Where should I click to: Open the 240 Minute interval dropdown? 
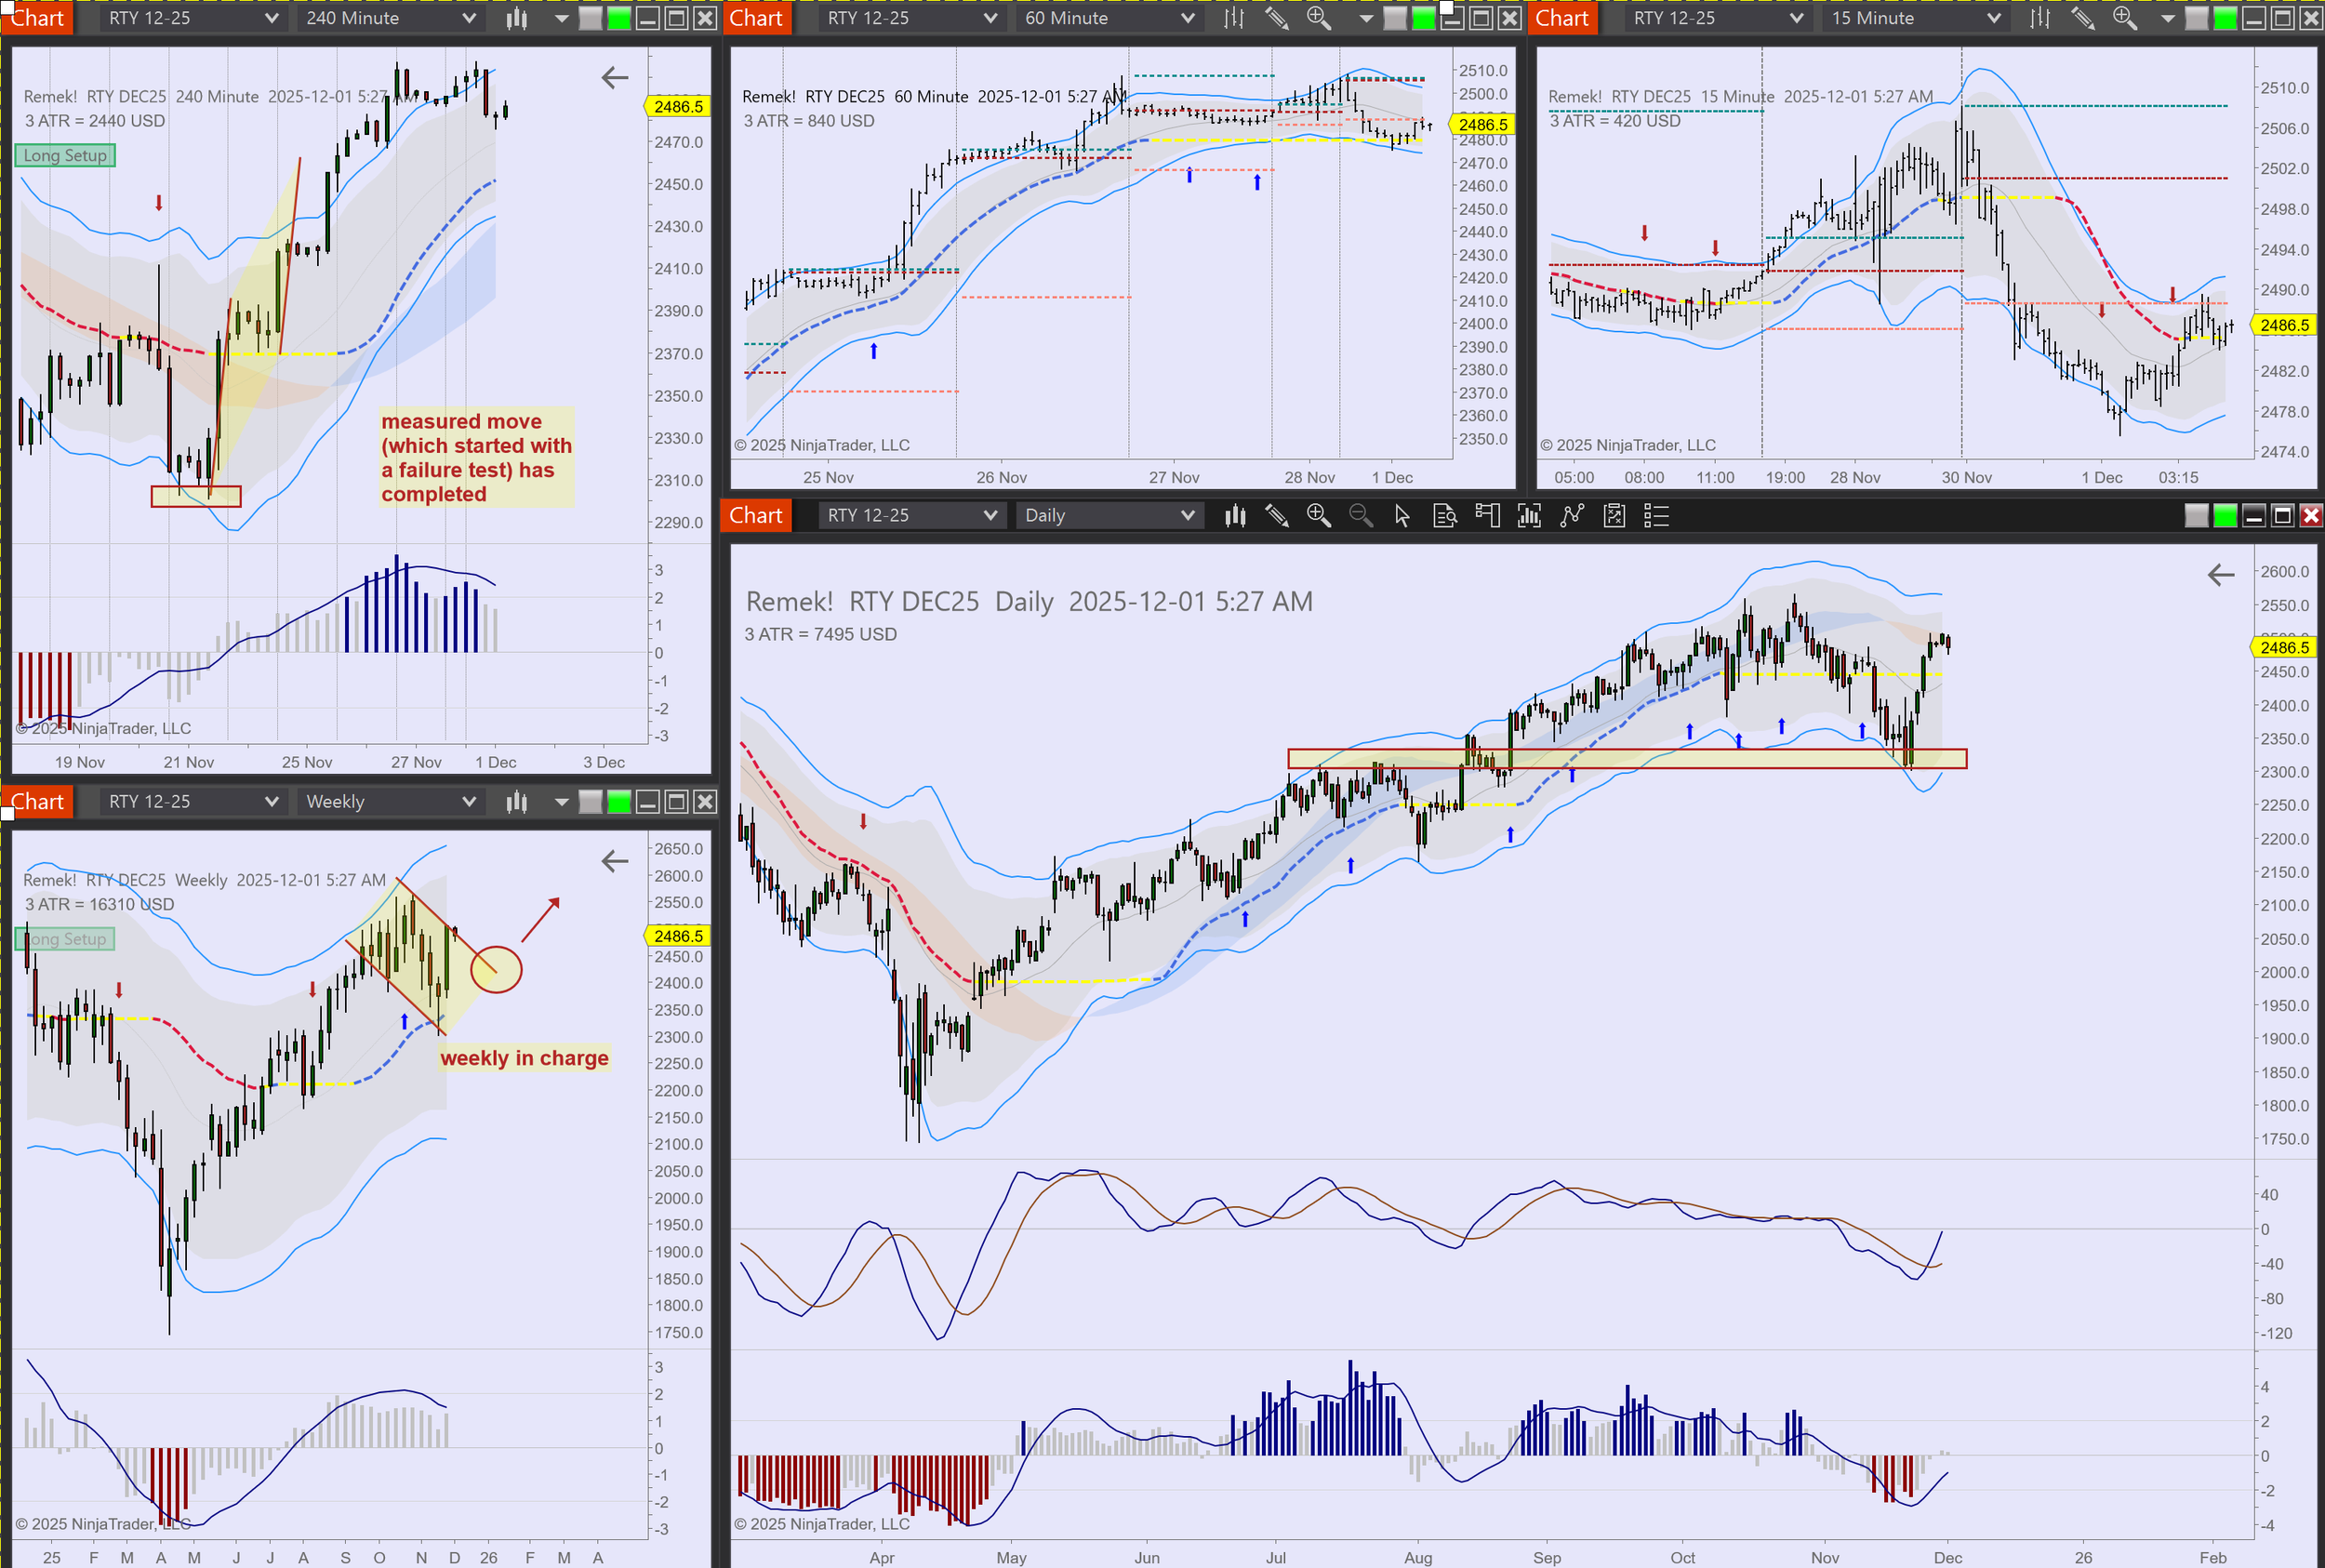[390, 18]
